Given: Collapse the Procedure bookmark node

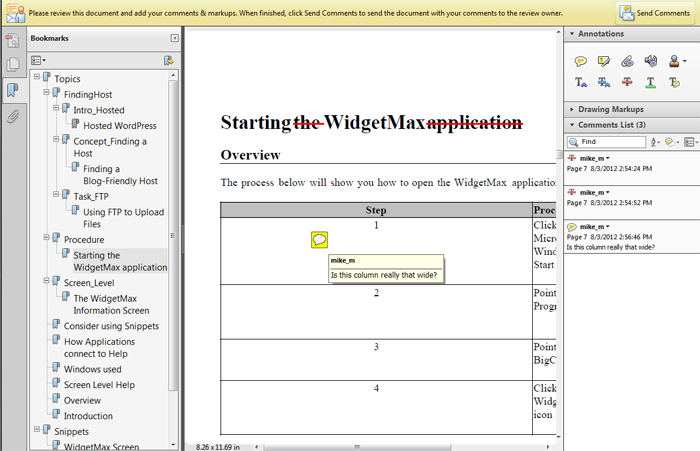Looking at the screenshot, I should coord(46,238).
